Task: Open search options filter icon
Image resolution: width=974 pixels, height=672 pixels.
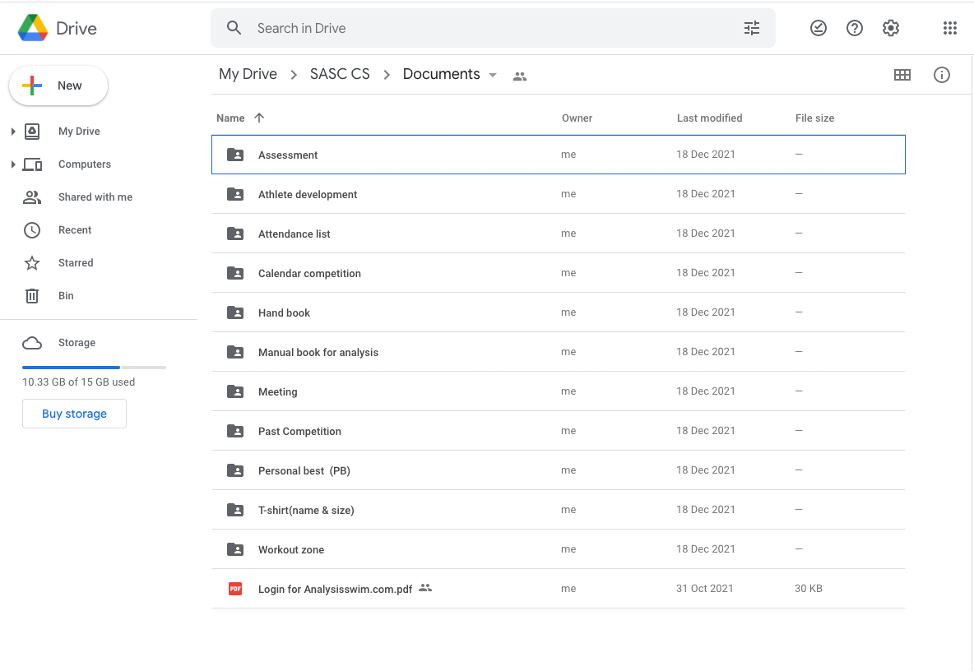Action: 752,28
